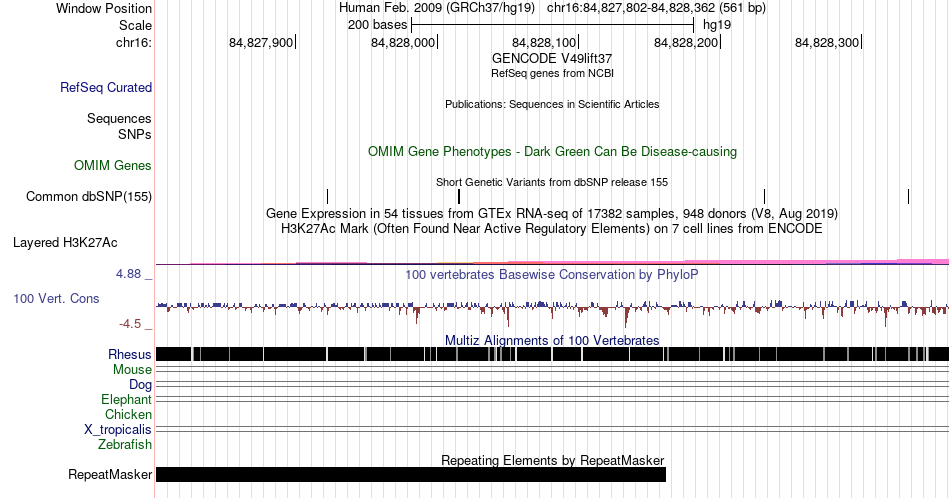Click the Sequences track label

pyautogui.click(x=119, y=118)
